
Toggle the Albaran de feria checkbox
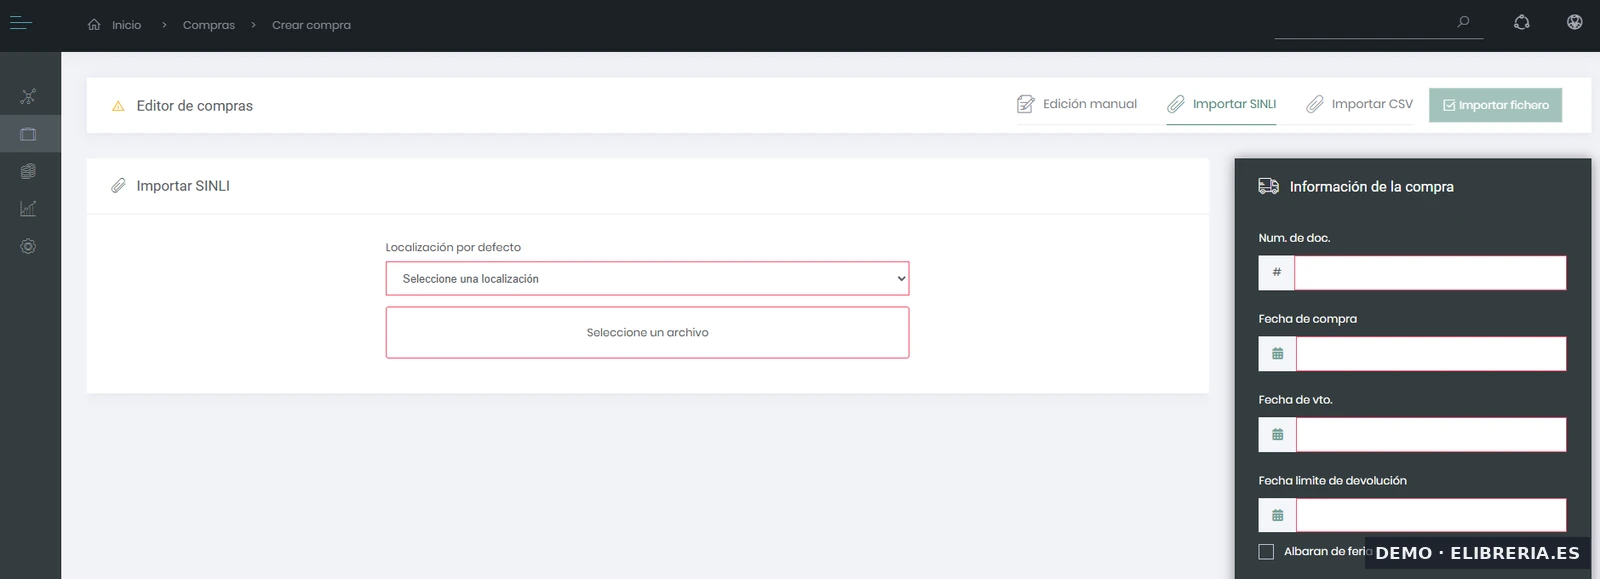click(x=1266, y=552)
